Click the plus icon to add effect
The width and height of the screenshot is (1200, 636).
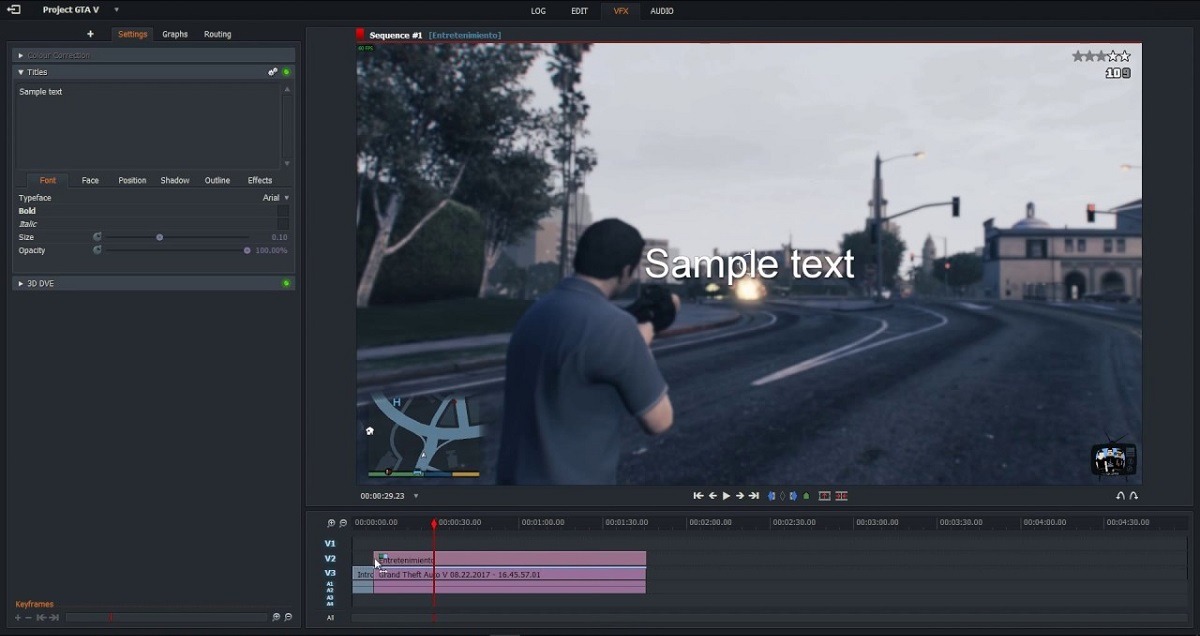[x=90, y=34]
